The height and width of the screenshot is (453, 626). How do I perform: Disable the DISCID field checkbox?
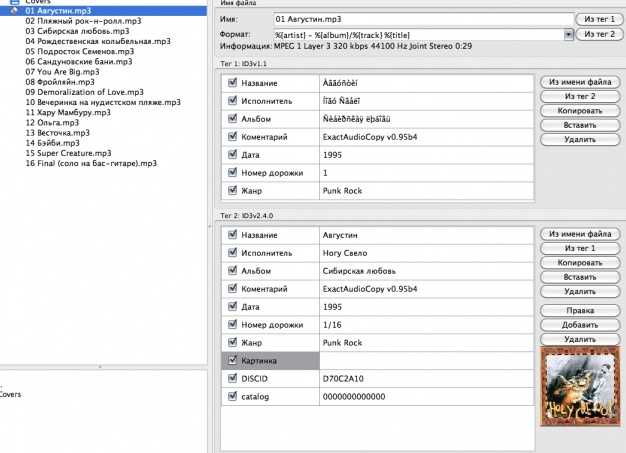pyautogui.click(x=232, y=379)
